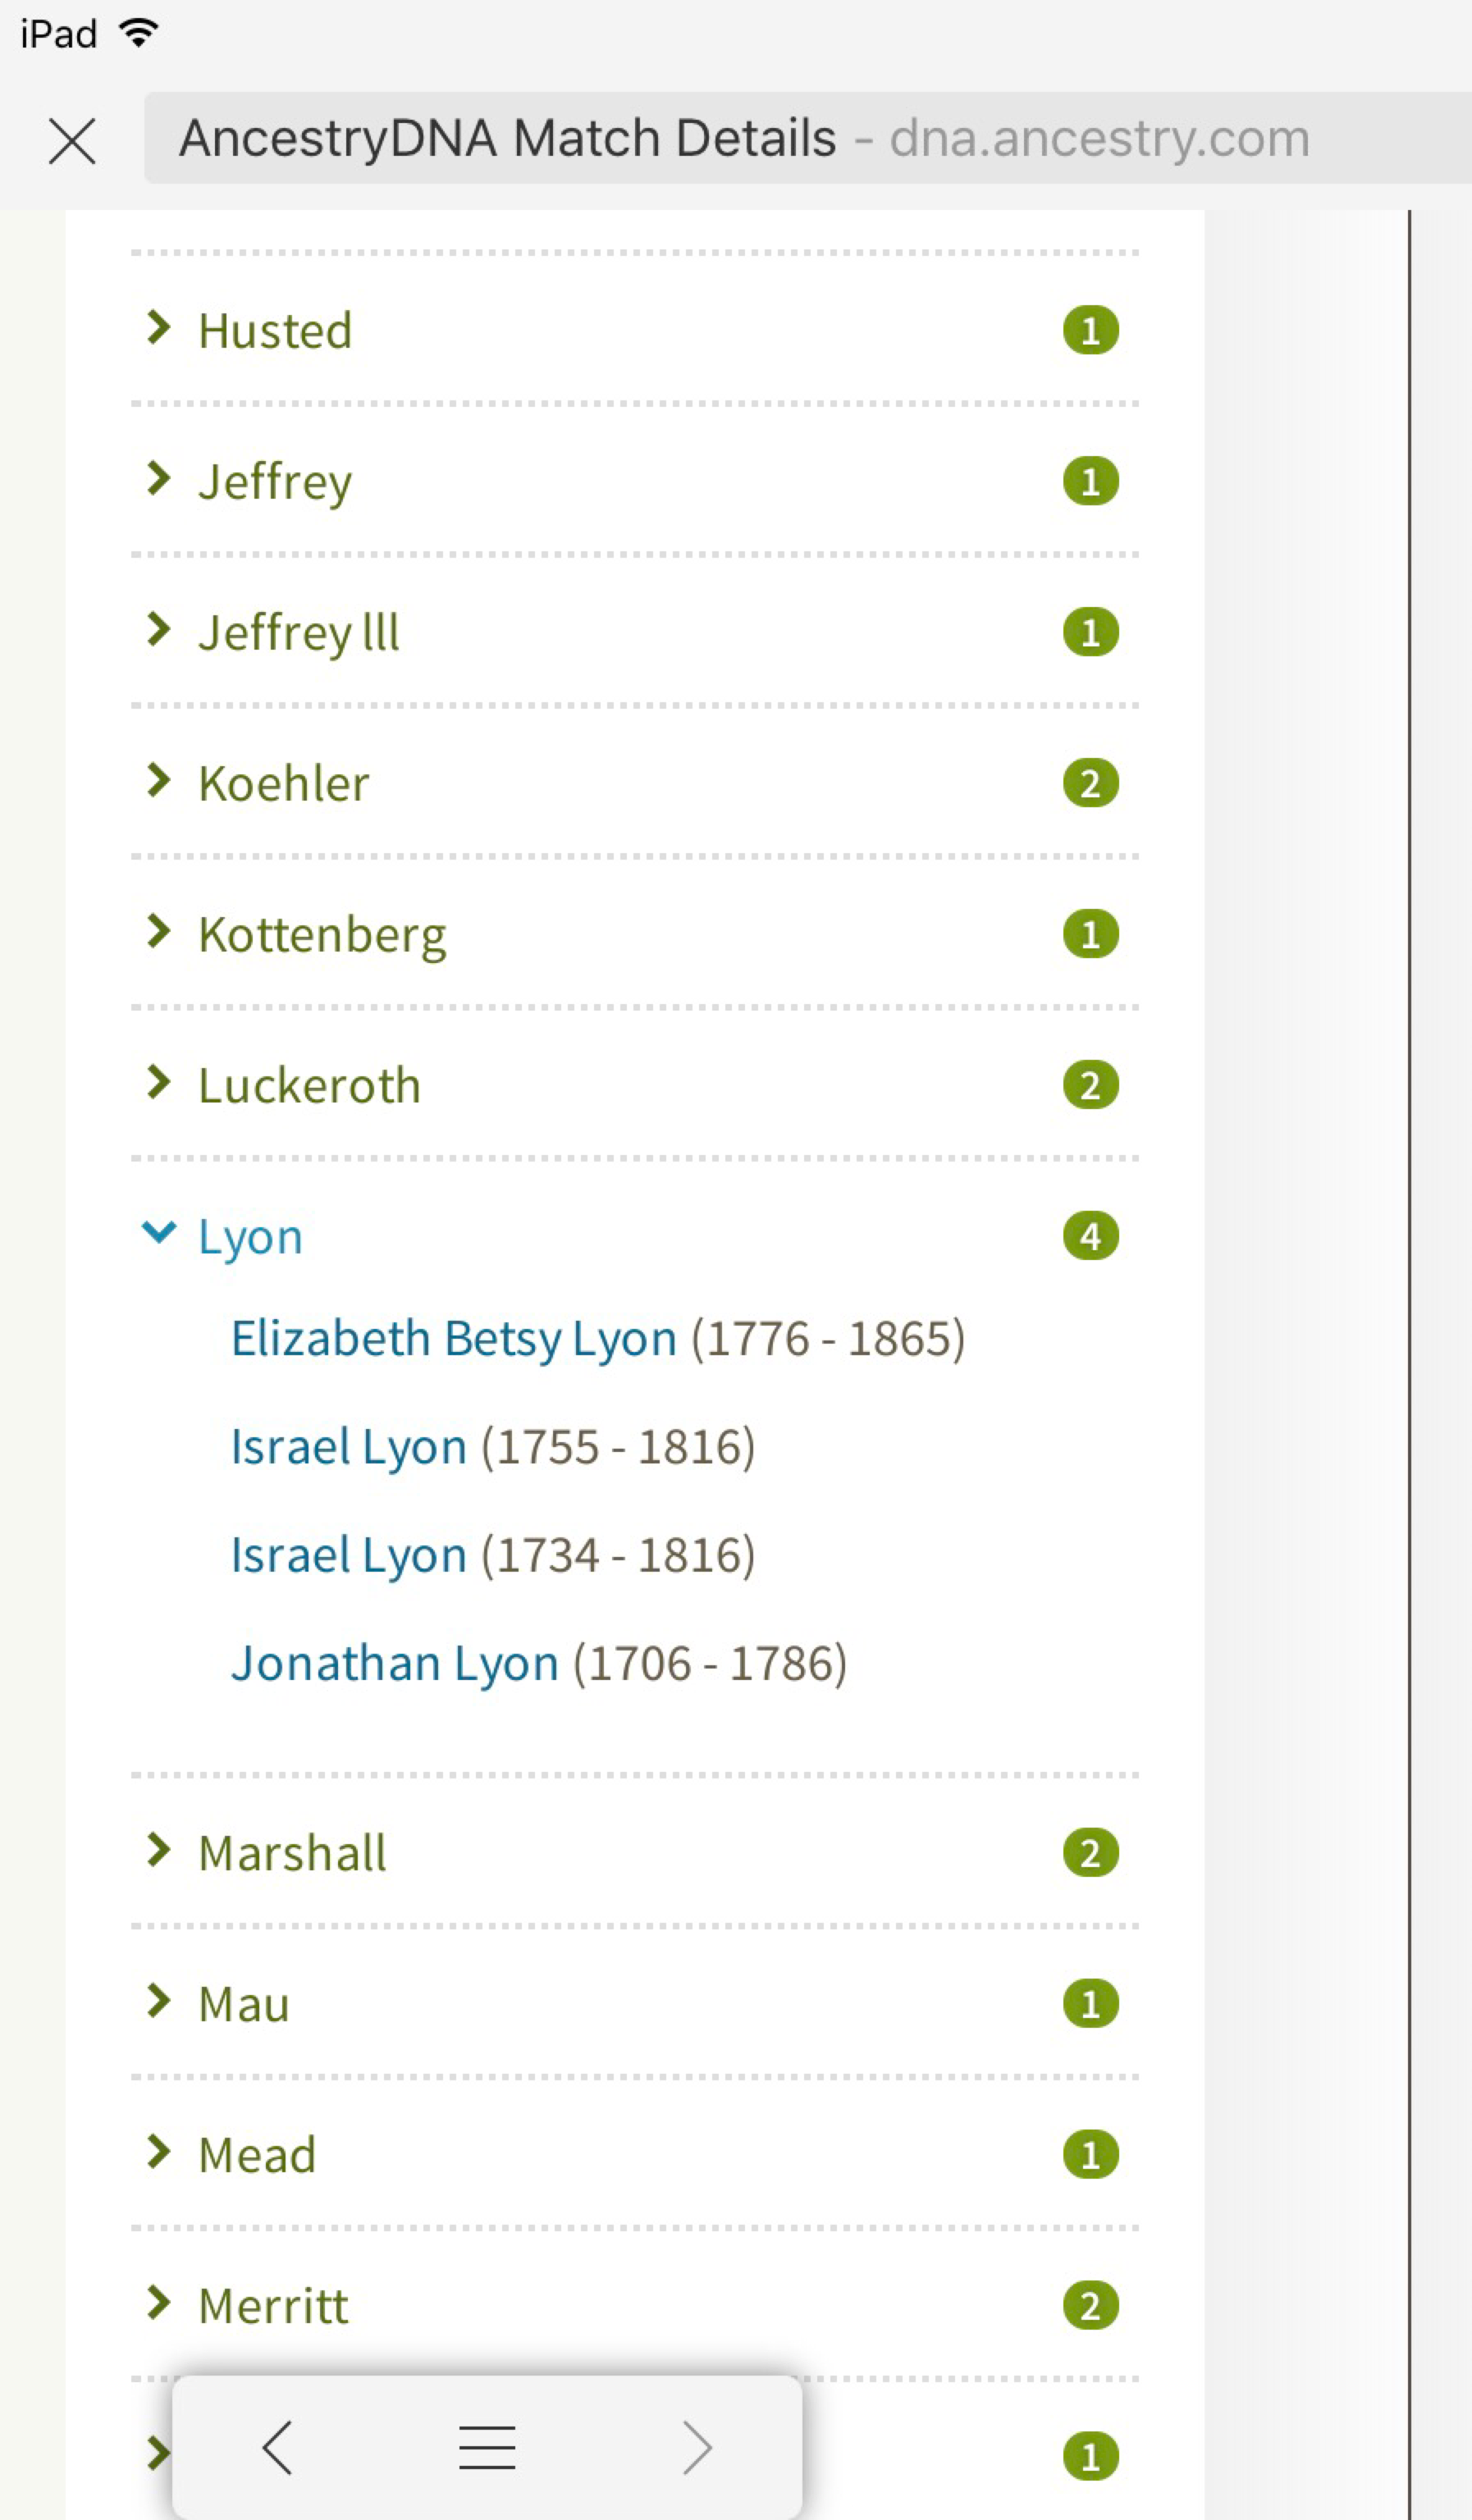This screenshot has width=1472, height=2520.
Task: Expand the Marshall surname chevron
Action: coord(158,1850)
